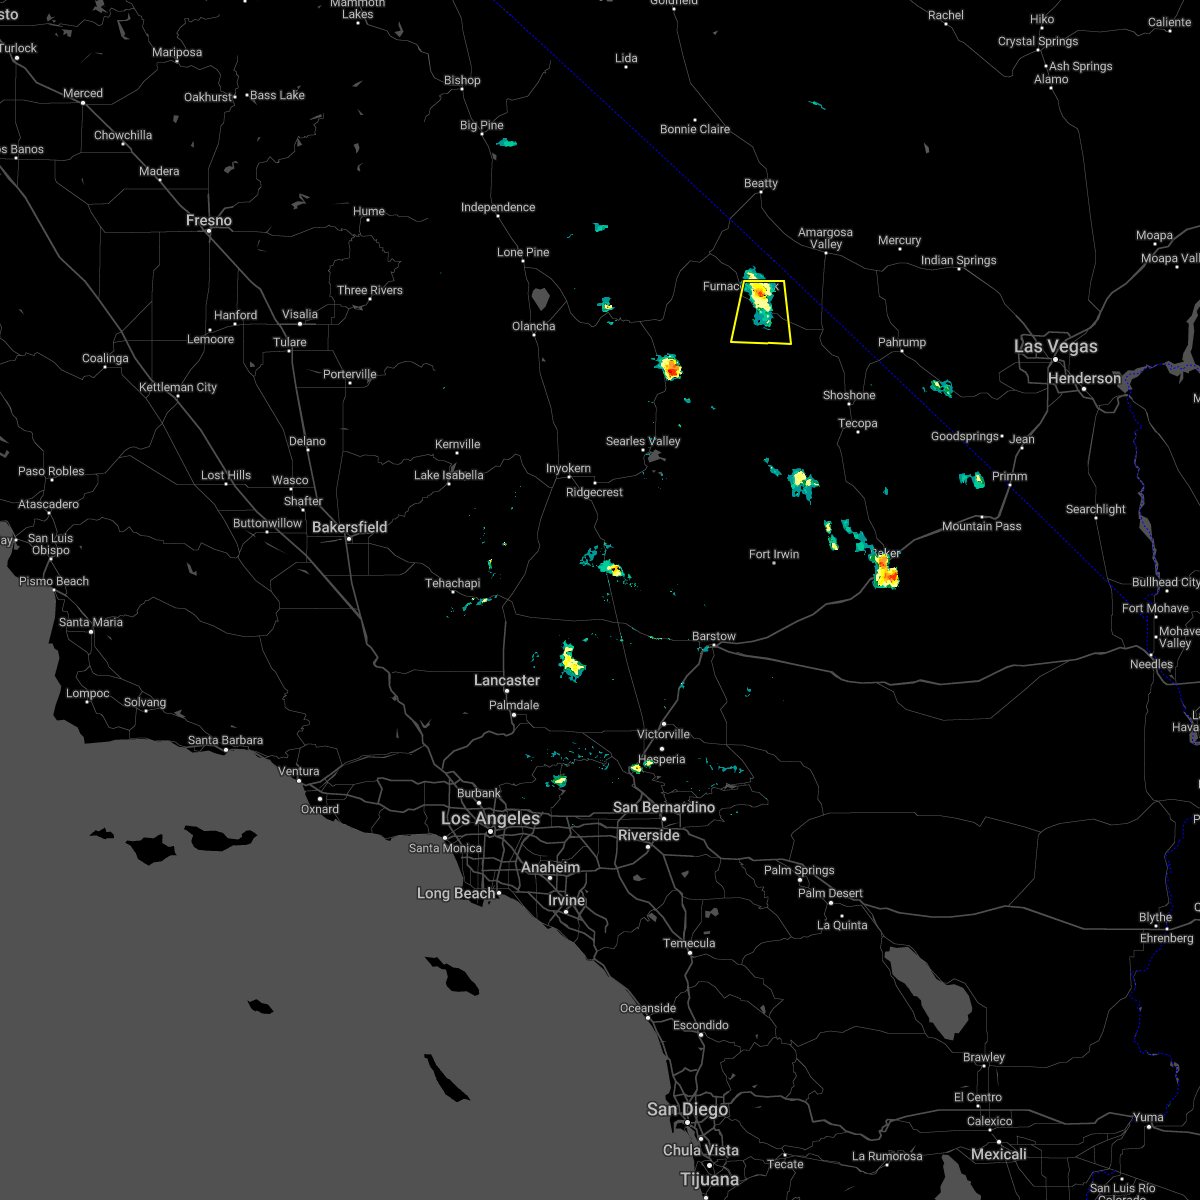
Task: Click the Chula Vista label
Action: click(x=700, y=1150)
